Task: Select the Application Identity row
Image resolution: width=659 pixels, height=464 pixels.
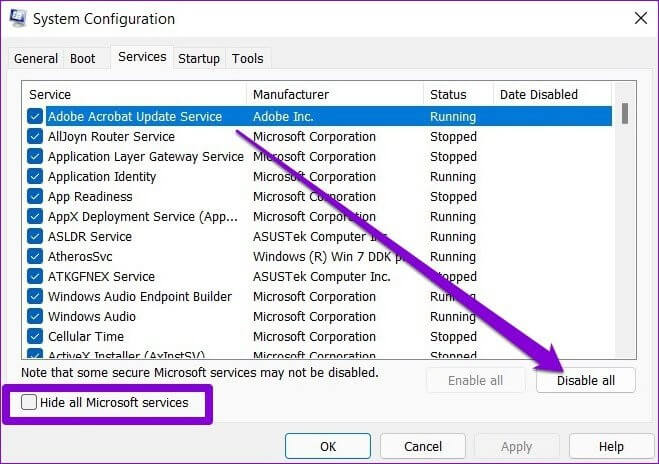Action: [x=319, y=177]
